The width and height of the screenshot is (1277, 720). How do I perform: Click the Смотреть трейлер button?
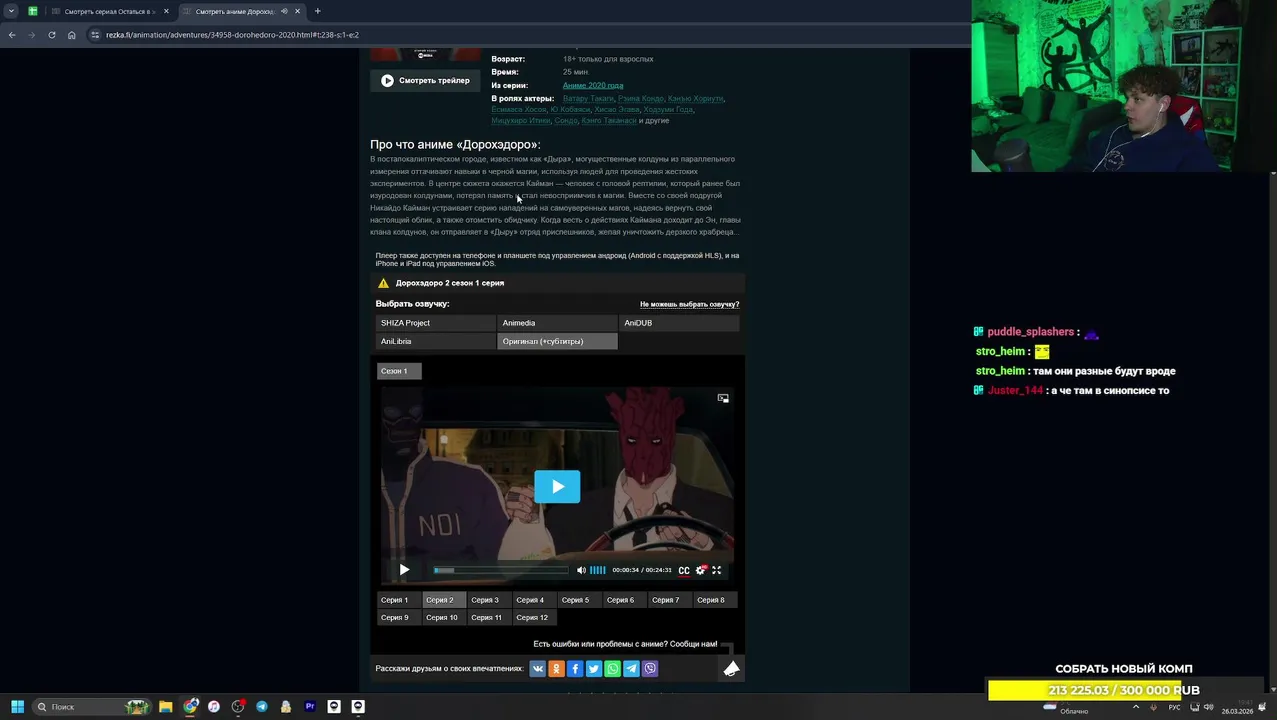[x=425, y=81]
